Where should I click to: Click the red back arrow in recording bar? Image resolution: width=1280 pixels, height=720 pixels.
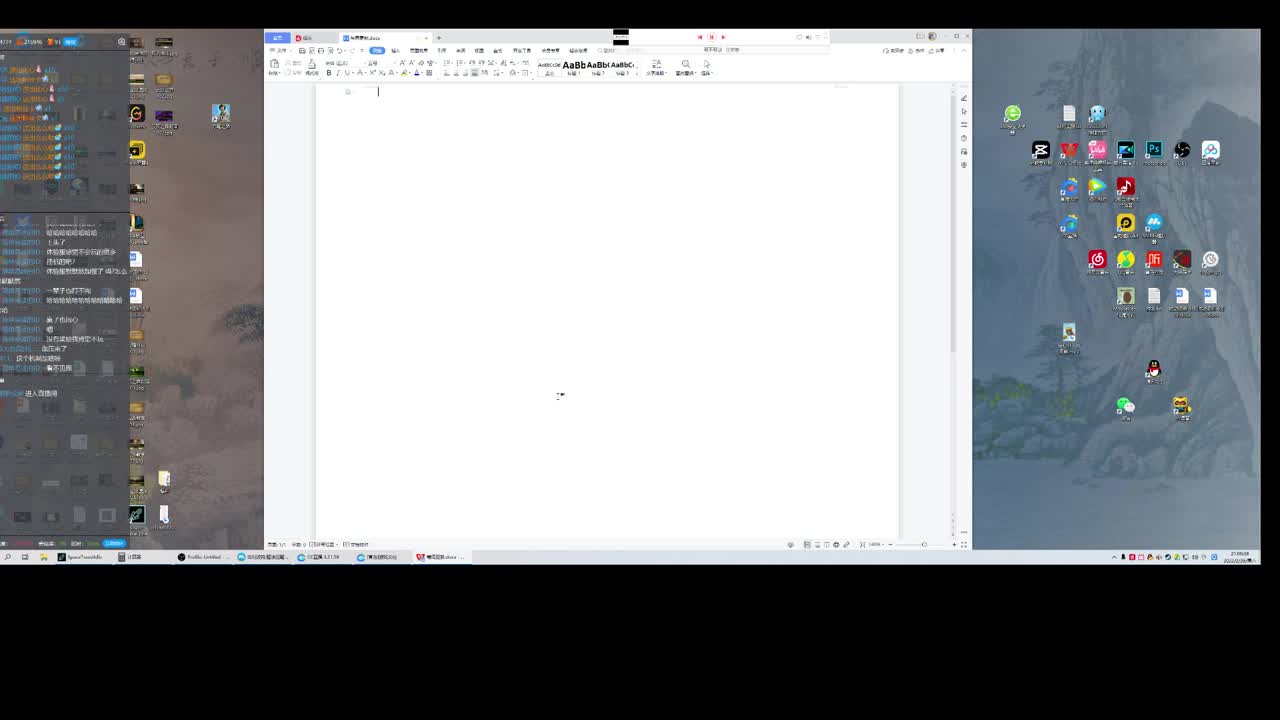click(x=700, y=37)
